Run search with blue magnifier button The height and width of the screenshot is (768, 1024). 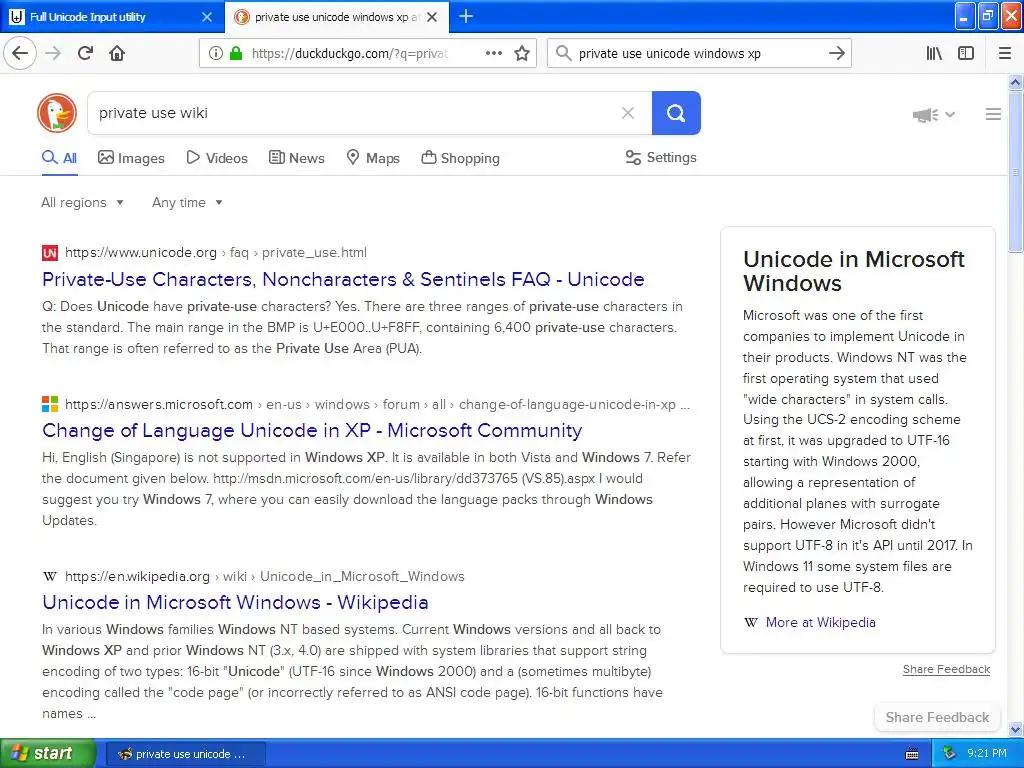click(x=676, y=113)
